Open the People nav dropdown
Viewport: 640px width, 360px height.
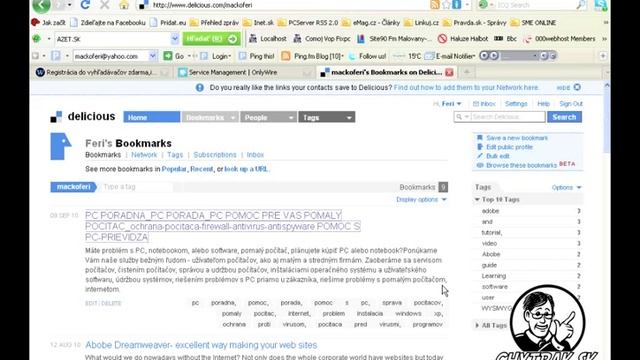point(291,118)
